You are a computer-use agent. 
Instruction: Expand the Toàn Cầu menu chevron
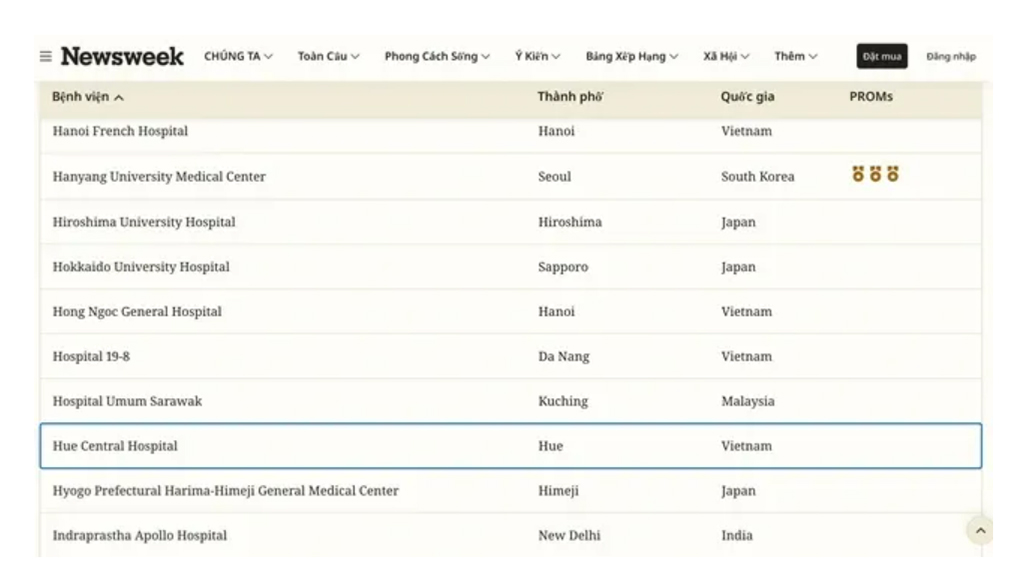click(x=355, y=57)
